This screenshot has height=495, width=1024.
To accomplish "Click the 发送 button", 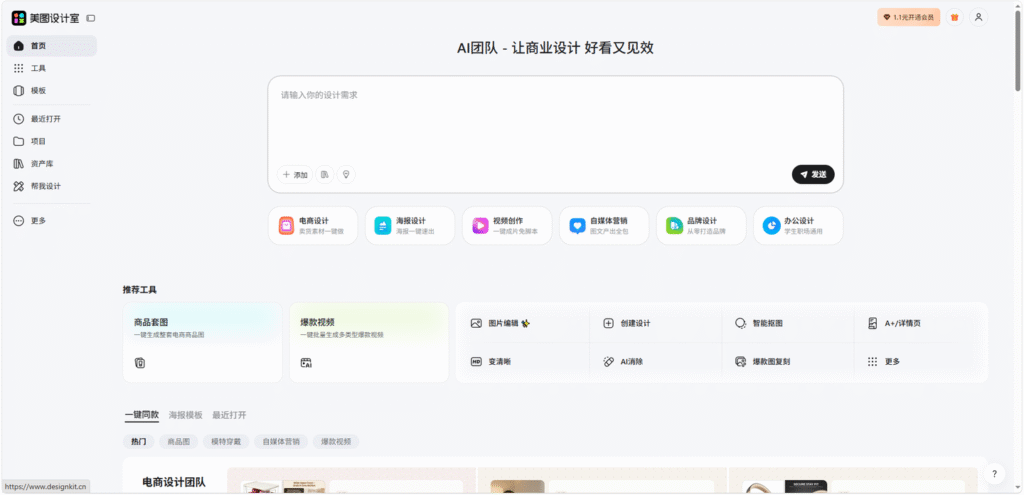I will click(x=813, y=174).
